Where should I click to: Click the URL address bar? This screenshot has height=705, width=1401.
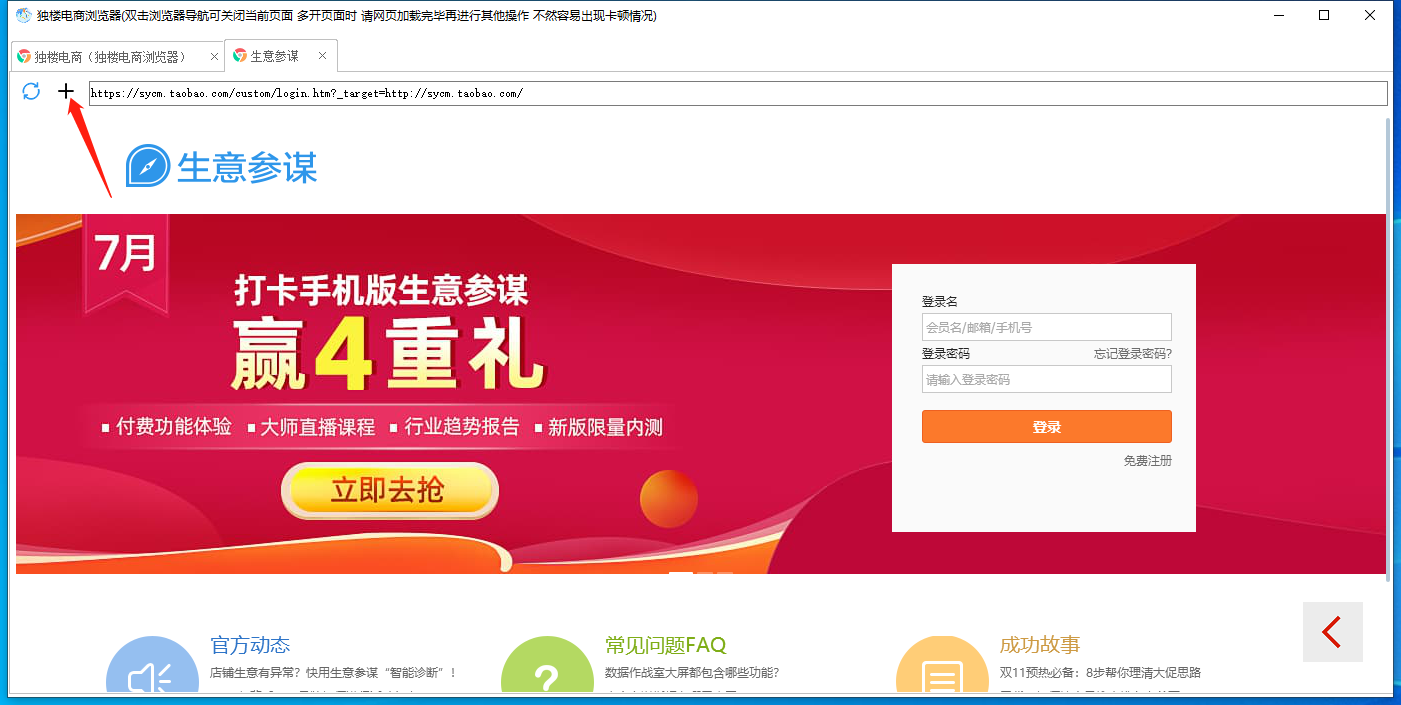click(738, 93)
